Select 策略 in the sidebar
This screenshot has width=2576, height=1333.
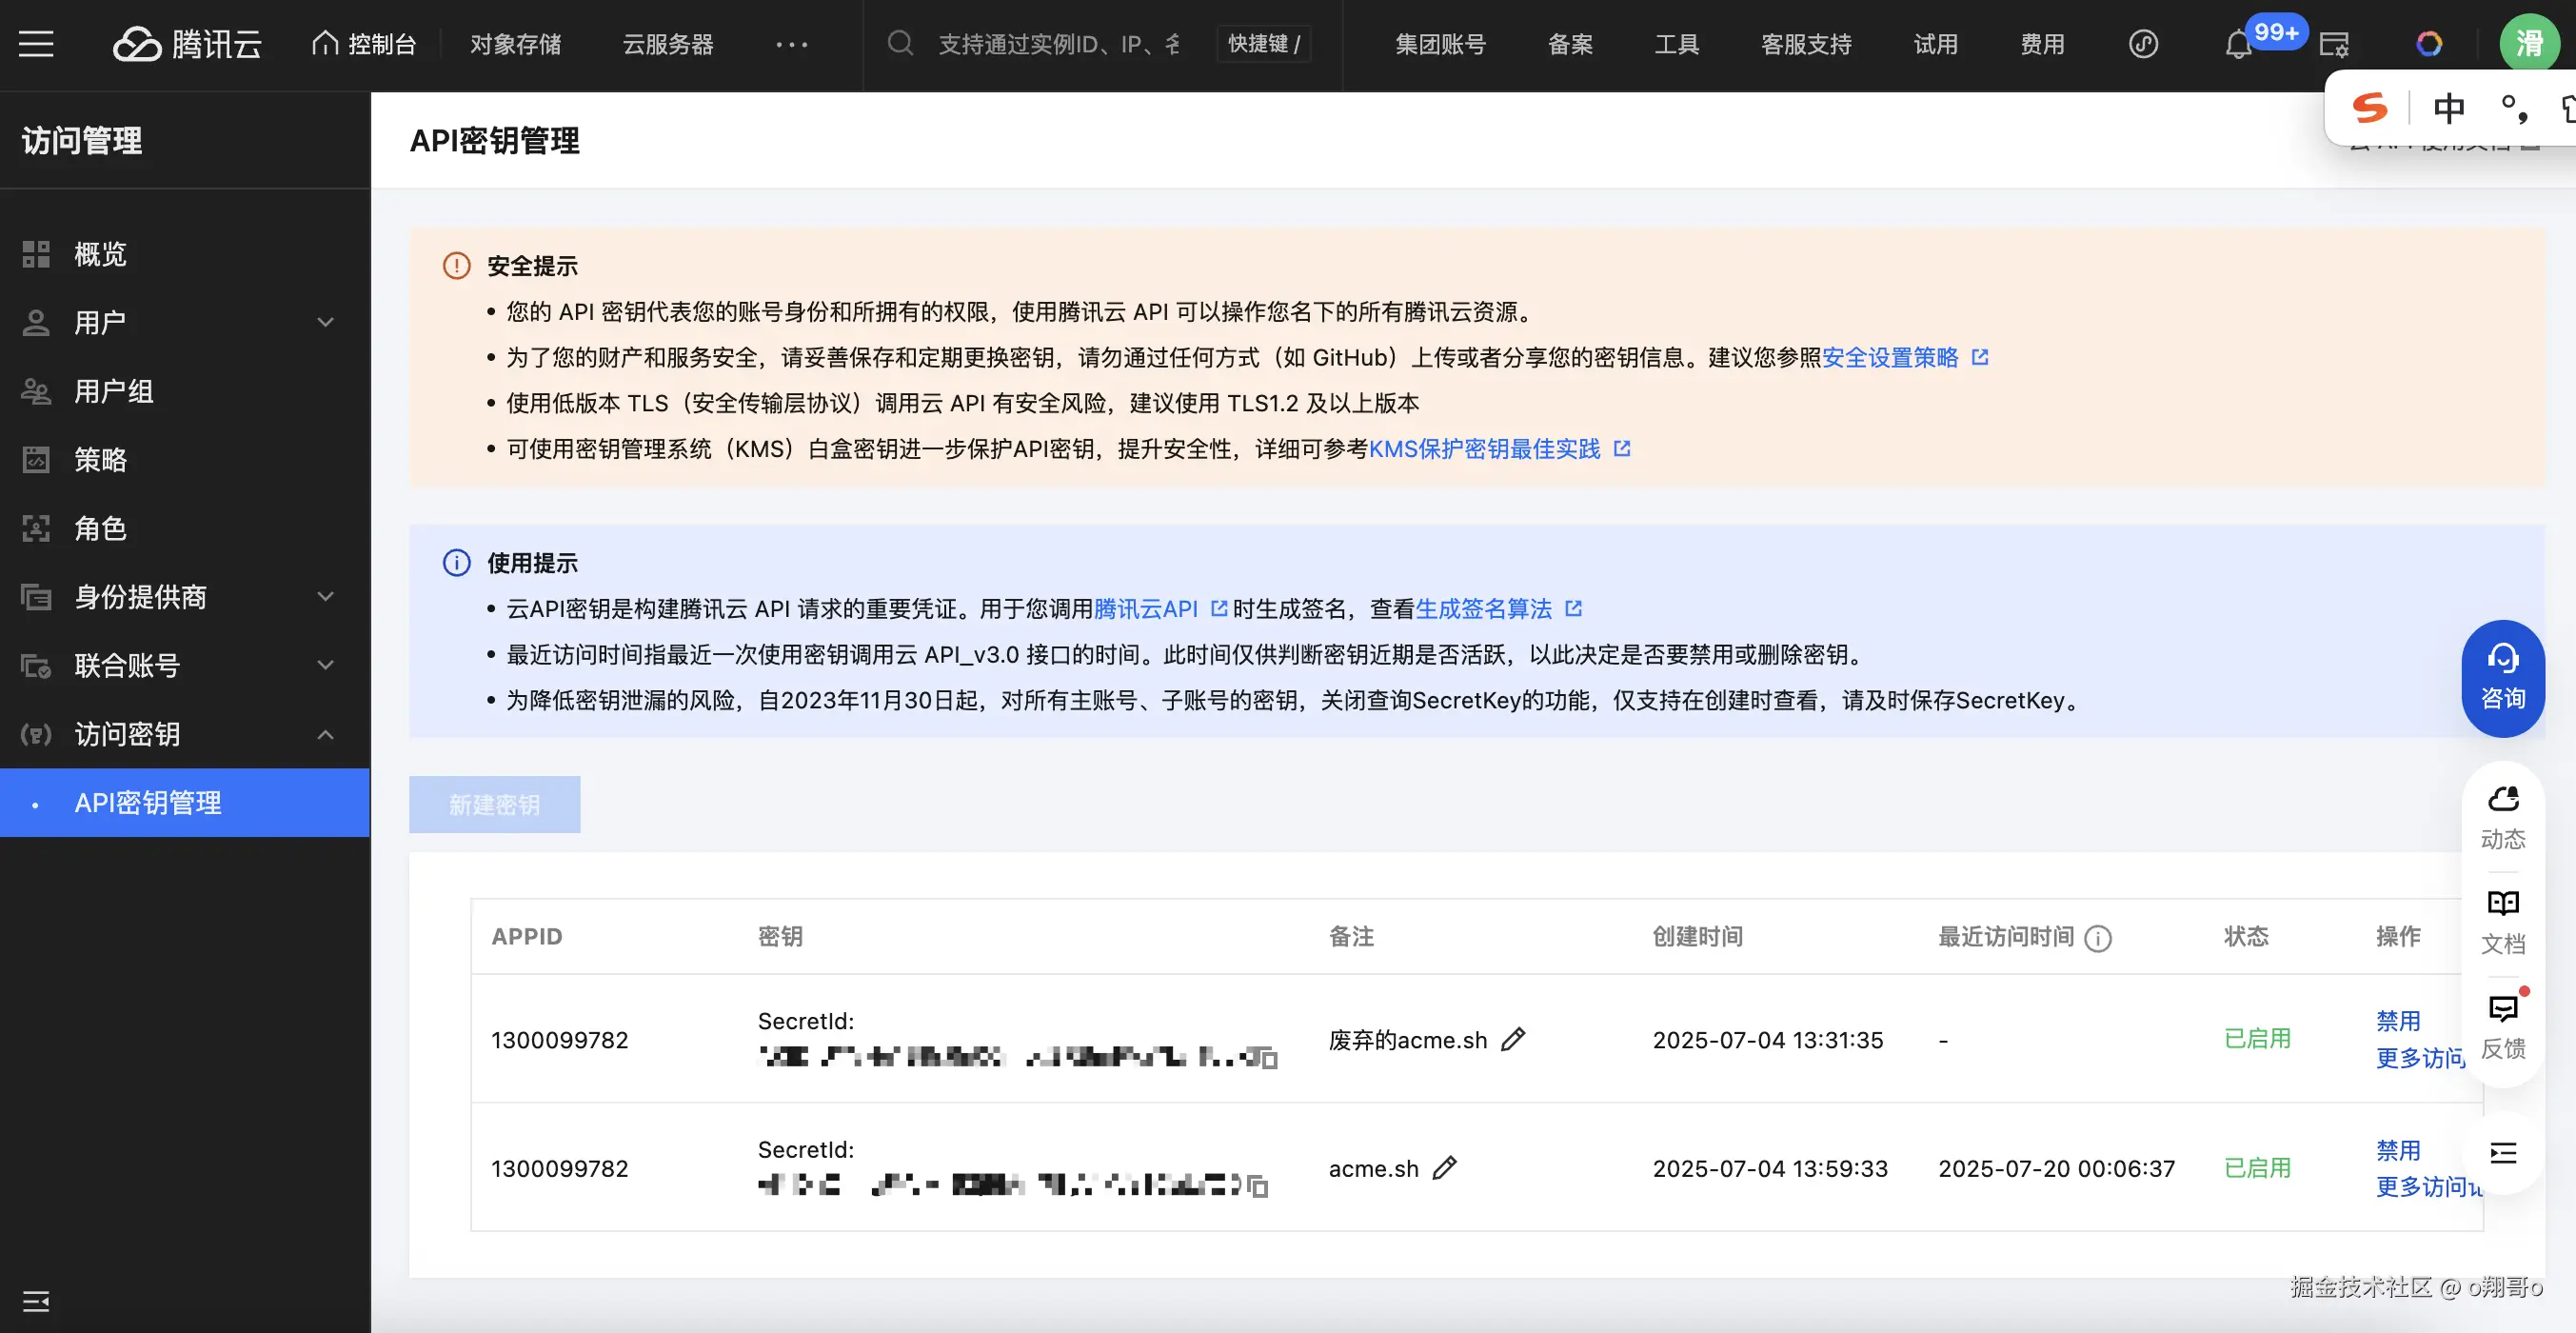[x=100, y=460]
